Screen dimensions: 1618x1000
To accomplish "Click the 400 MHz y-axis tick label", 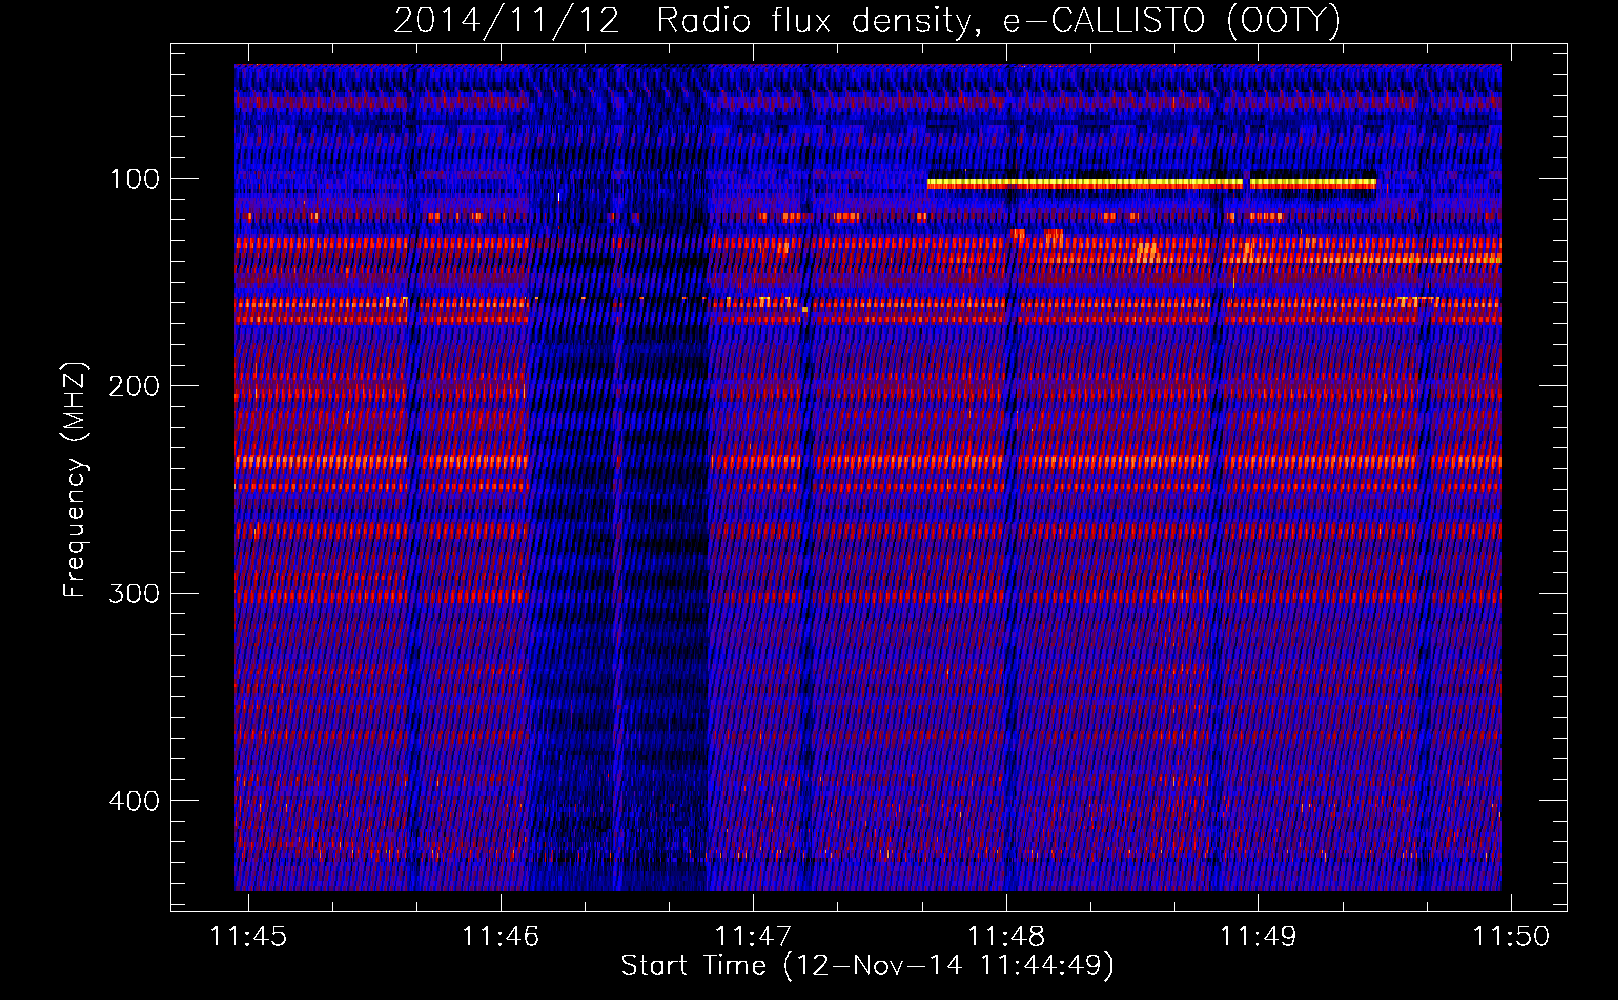I will 134,801.
